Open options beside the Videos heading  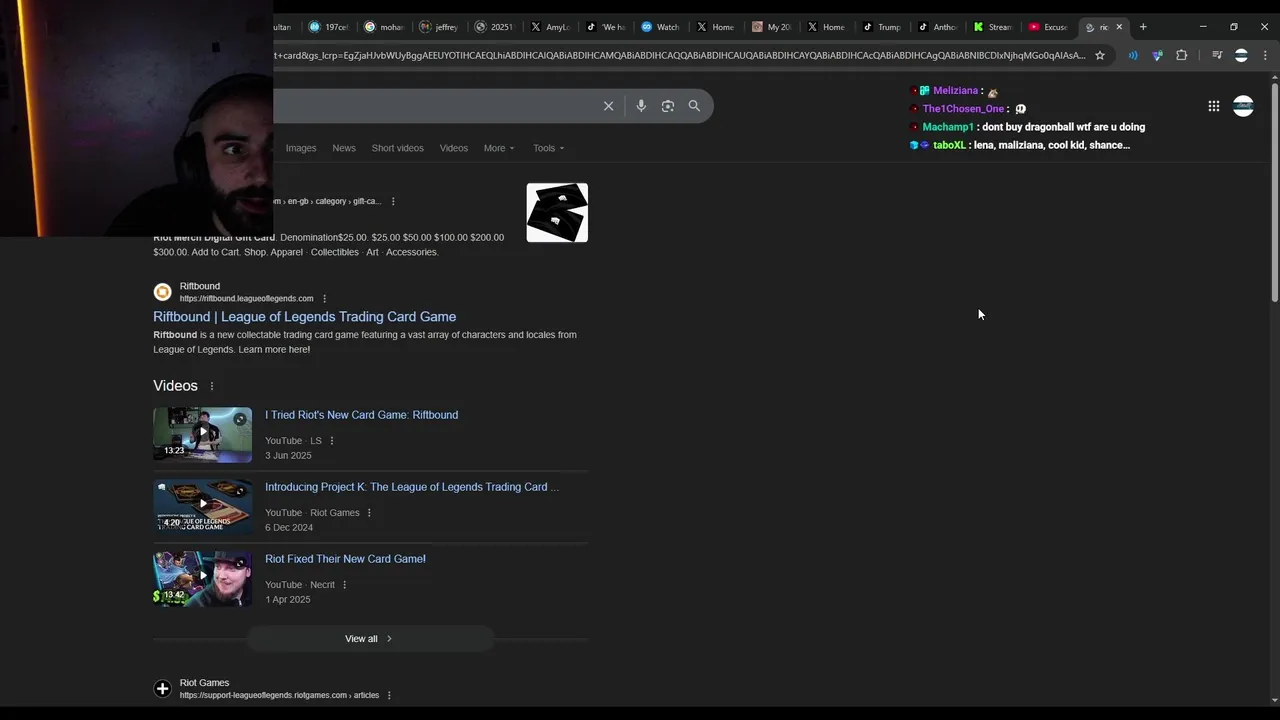tap(211, 386)
